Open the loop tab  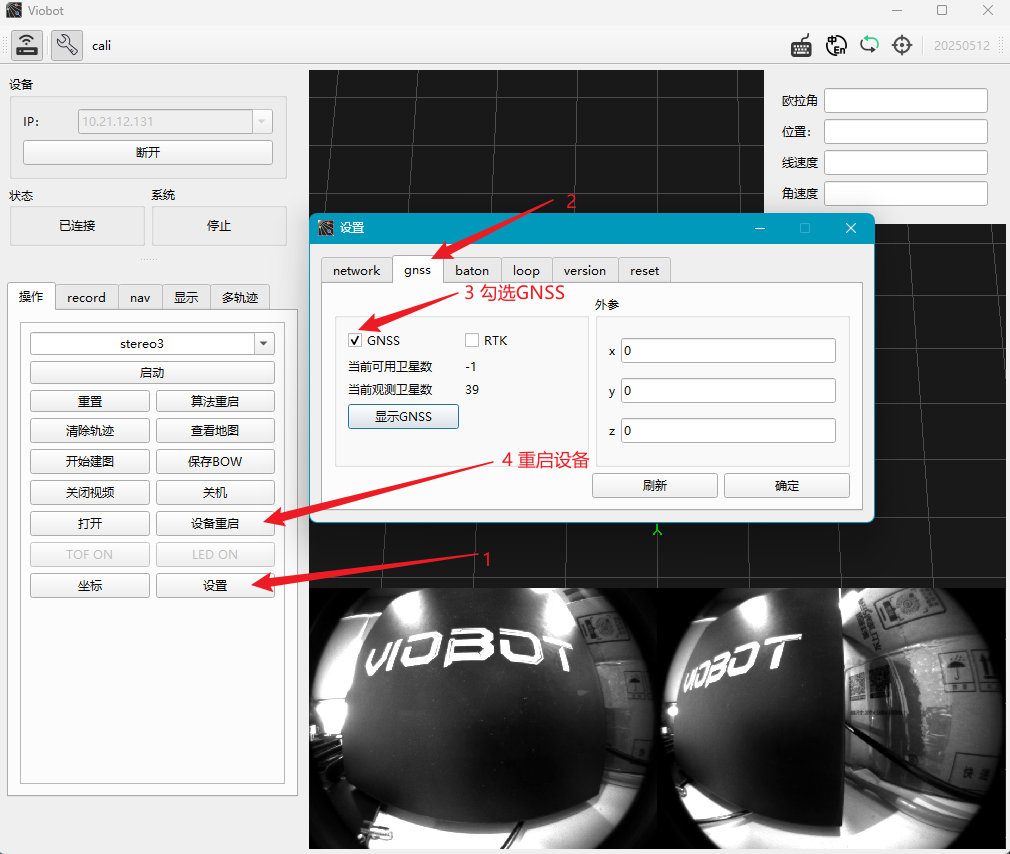[526, 270]
